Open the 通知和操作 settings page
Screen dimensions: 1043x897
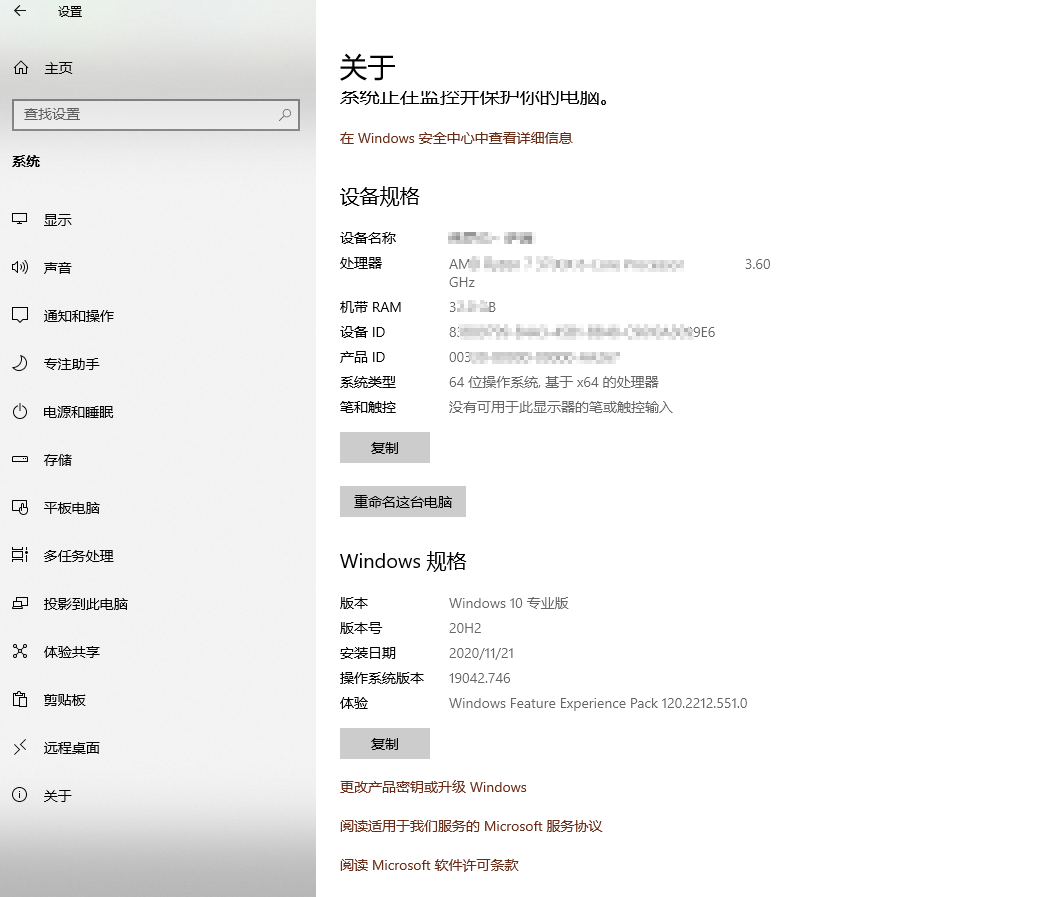[x=158, y=315]
